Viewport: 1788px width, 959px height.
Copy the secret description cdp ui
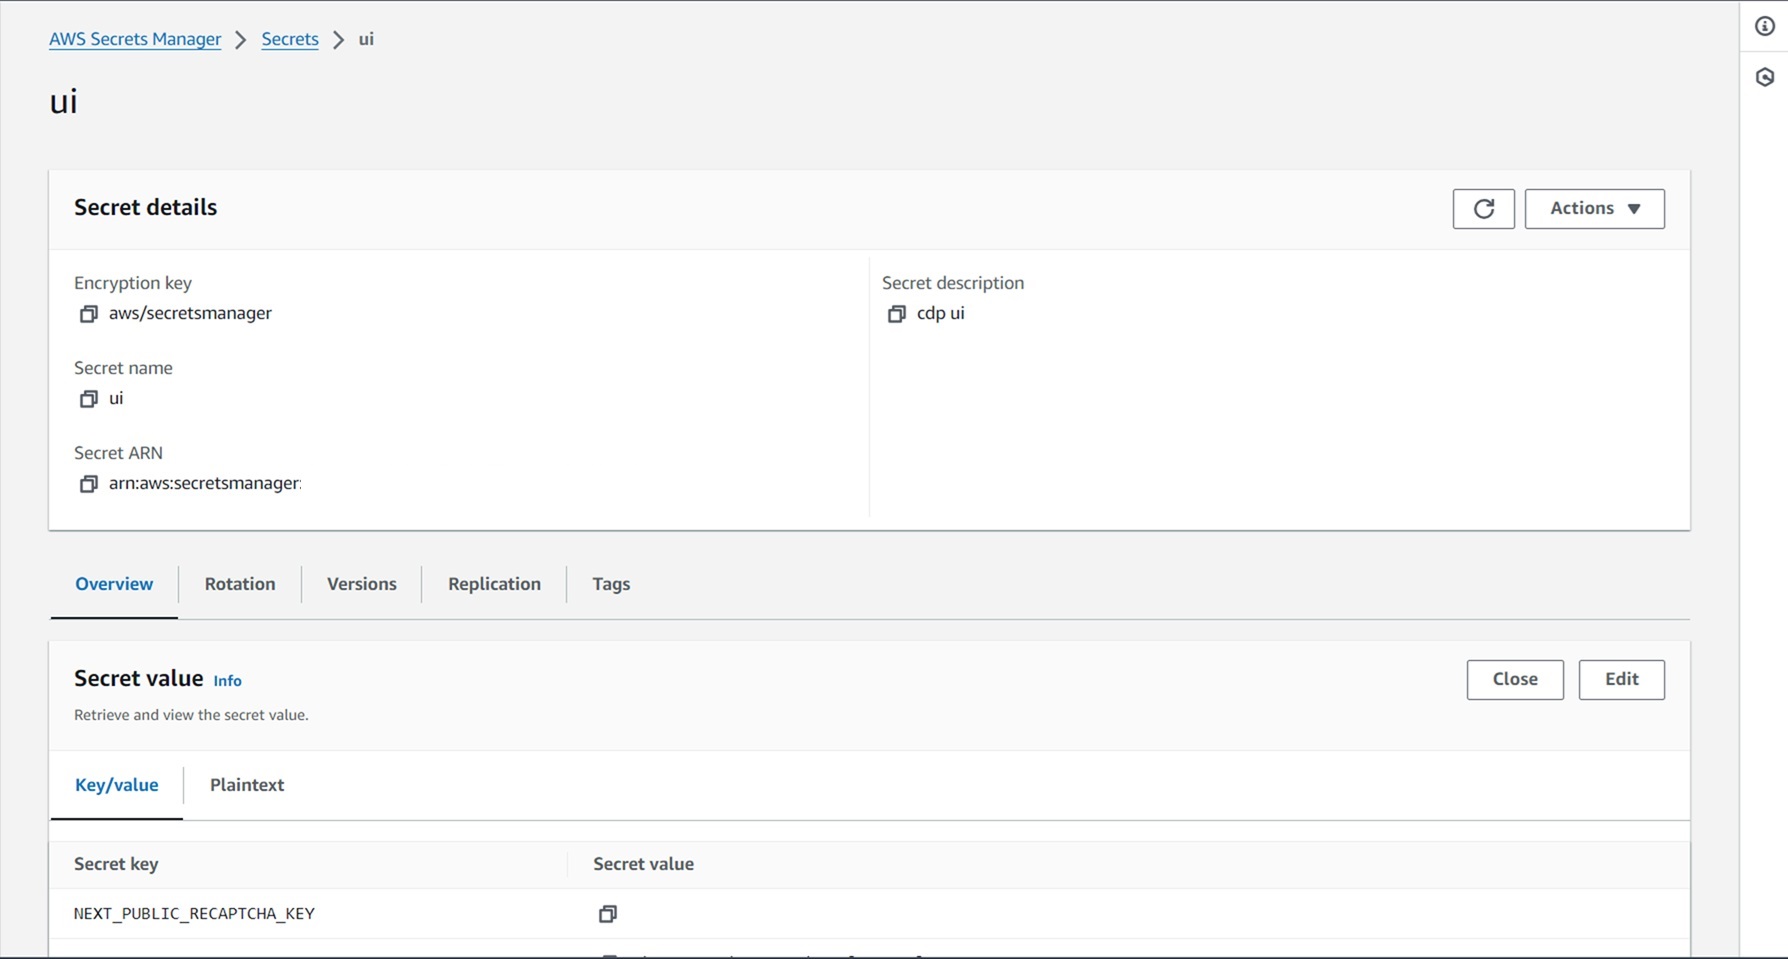[896, 314]
